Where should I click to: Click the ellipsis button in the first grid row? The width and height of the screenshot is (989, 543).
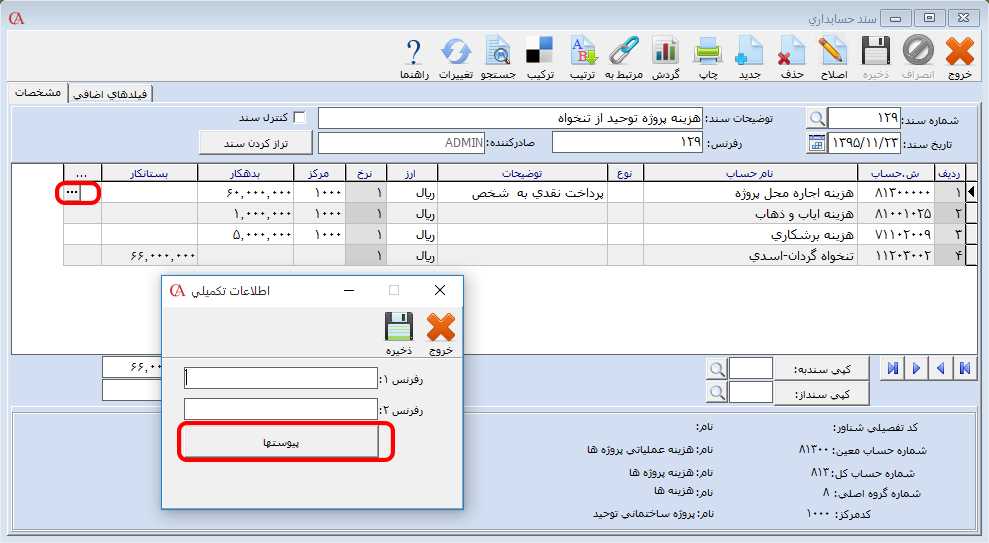point(71,192)
